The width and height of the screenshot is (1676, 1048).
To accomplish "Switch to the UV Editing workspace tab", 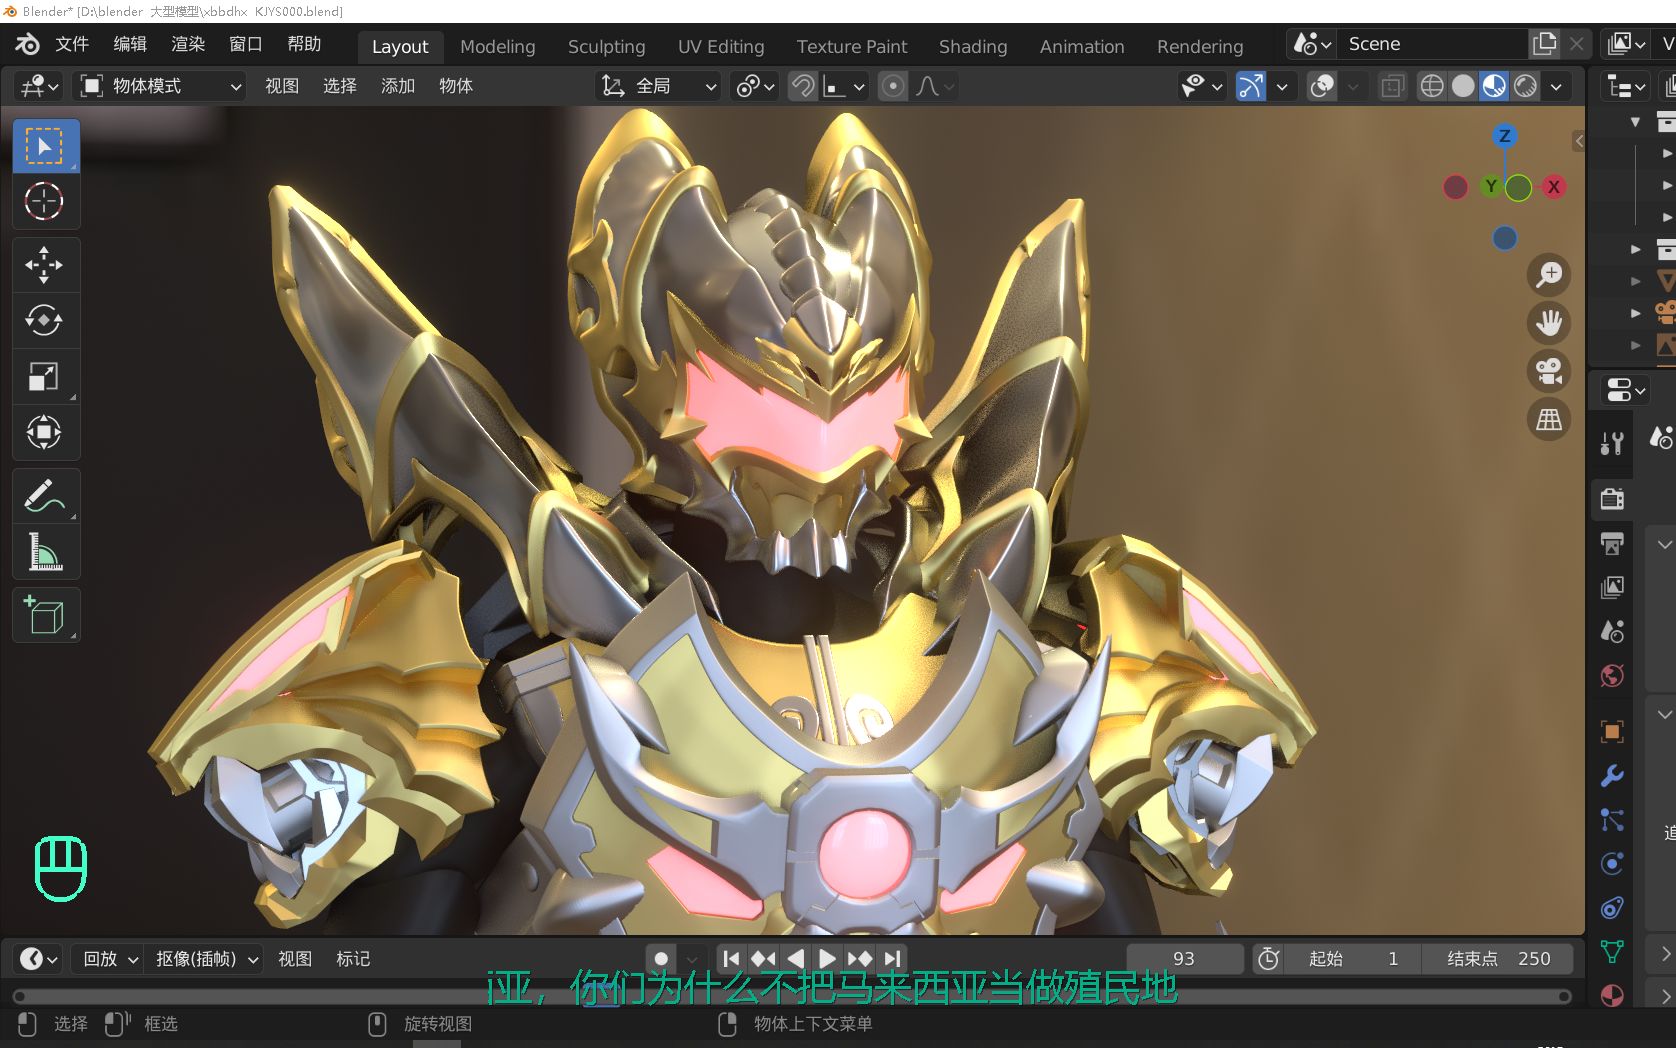I will (721, 46).
